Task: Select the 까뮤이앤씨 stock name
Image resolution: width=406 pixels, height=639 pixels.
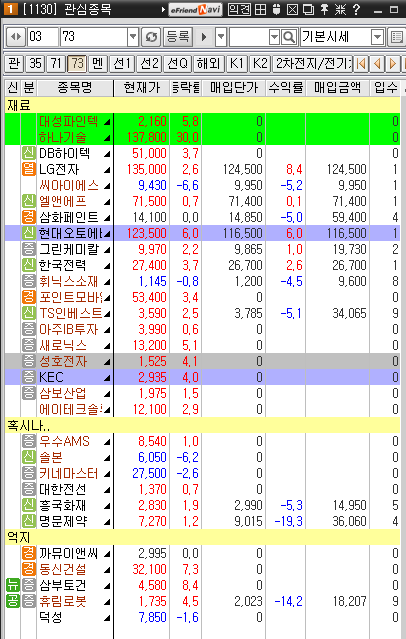Action: [69, 553]
